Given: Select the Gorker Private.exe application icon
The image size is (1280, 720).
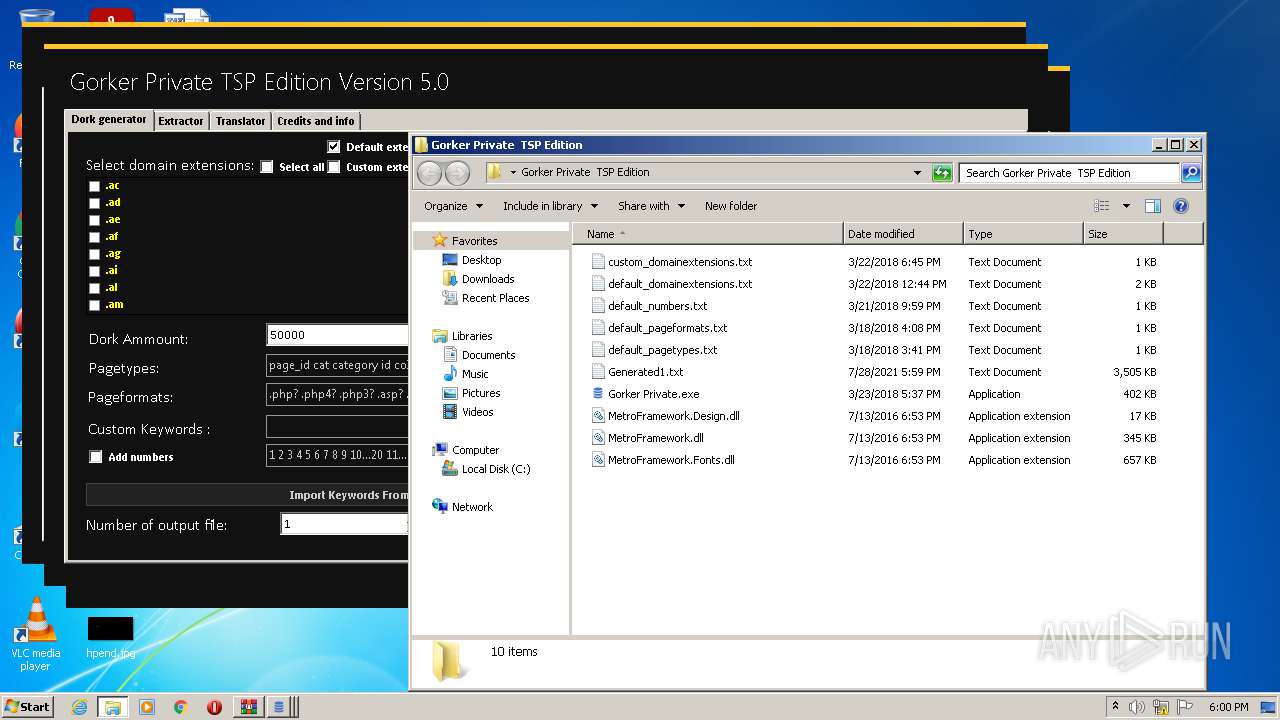Looking at the screenshot, I should [x=598, y=394].
